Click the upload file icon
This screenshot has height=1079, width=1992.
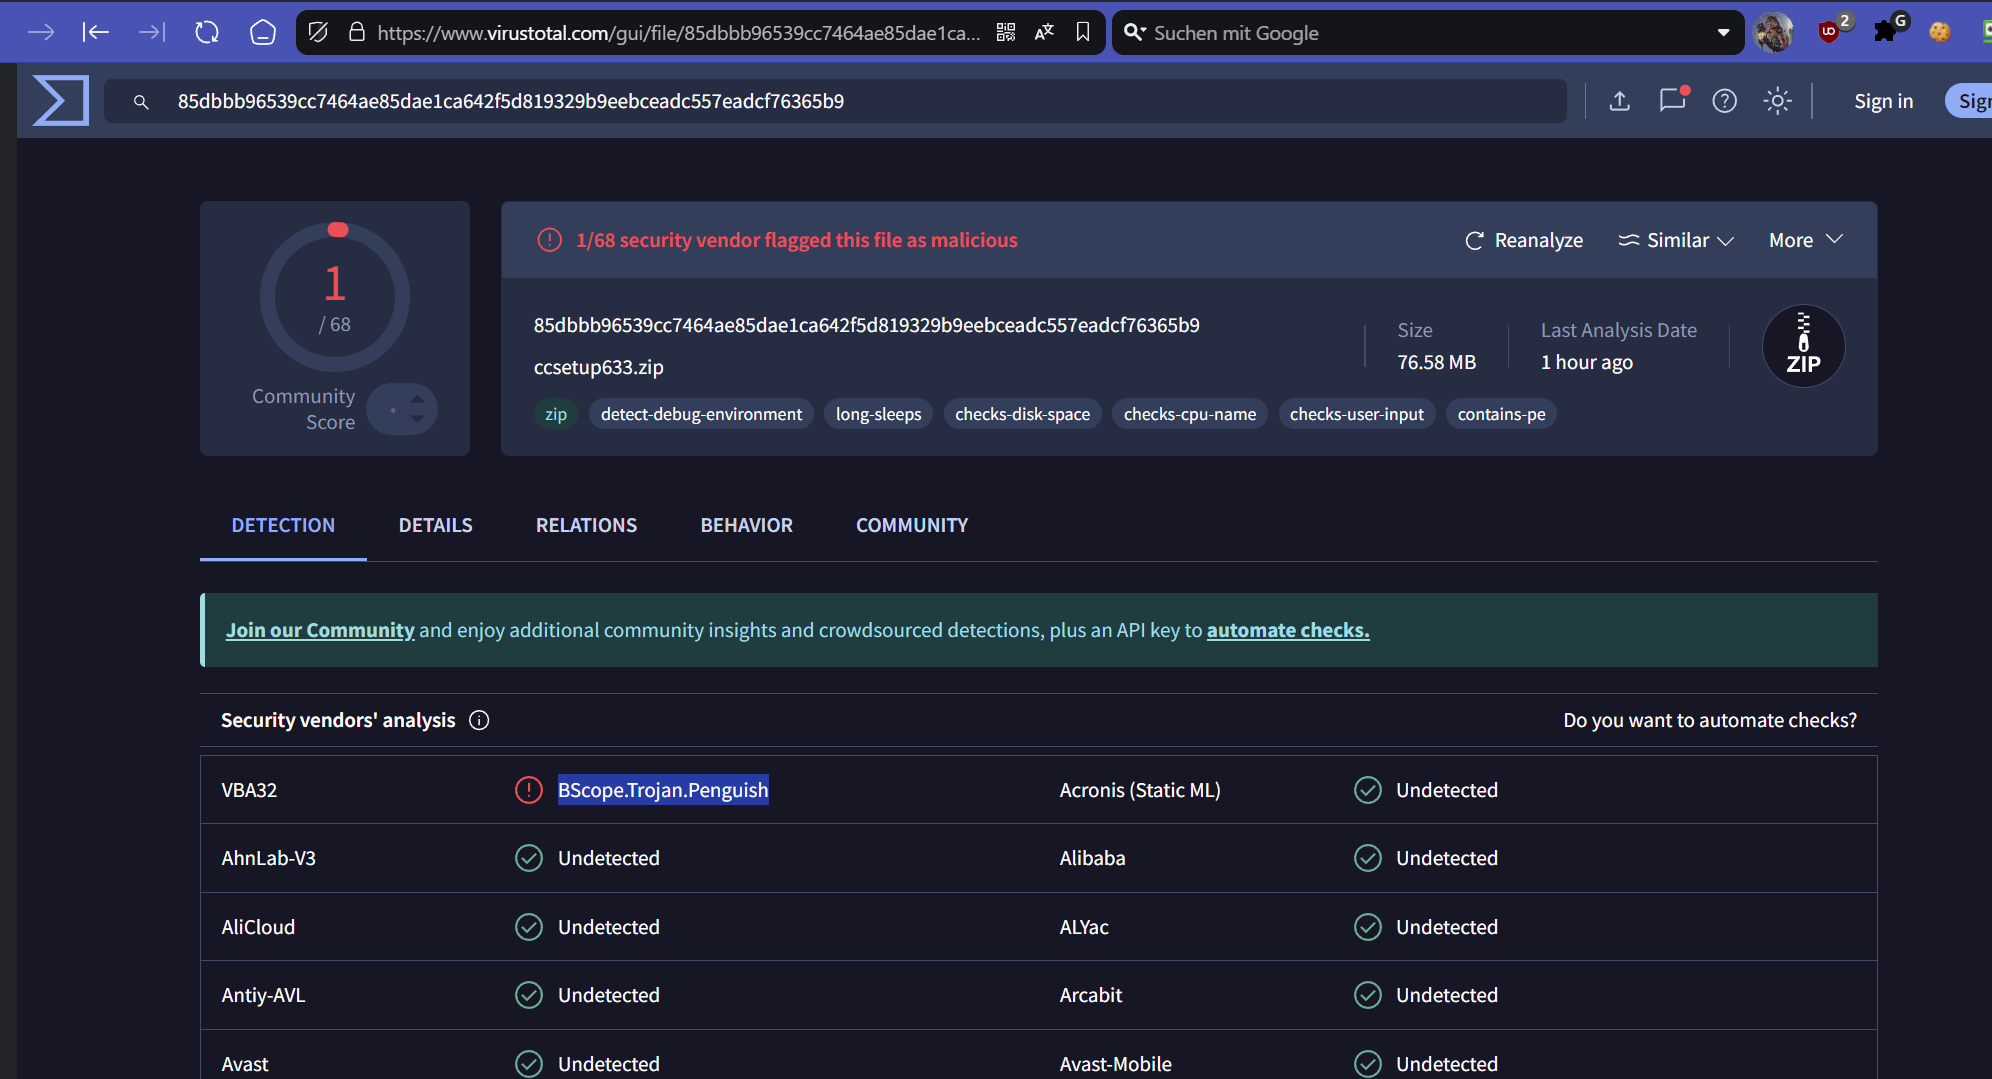point(1620,101)
